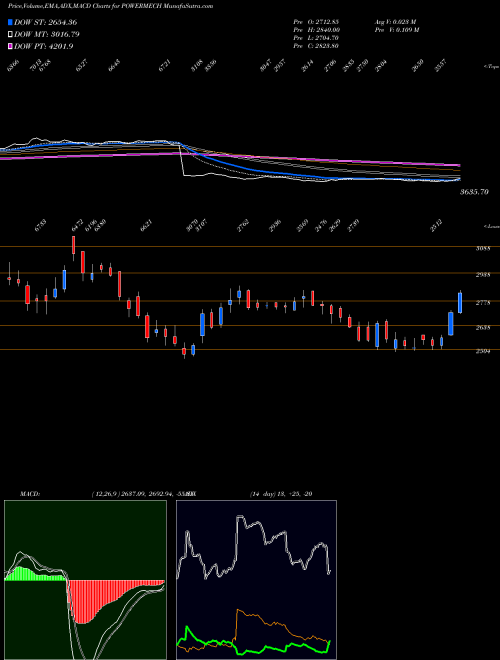Click the 2775 price axis label
This screenshot has height=660, width=500.
click(482, 303)
